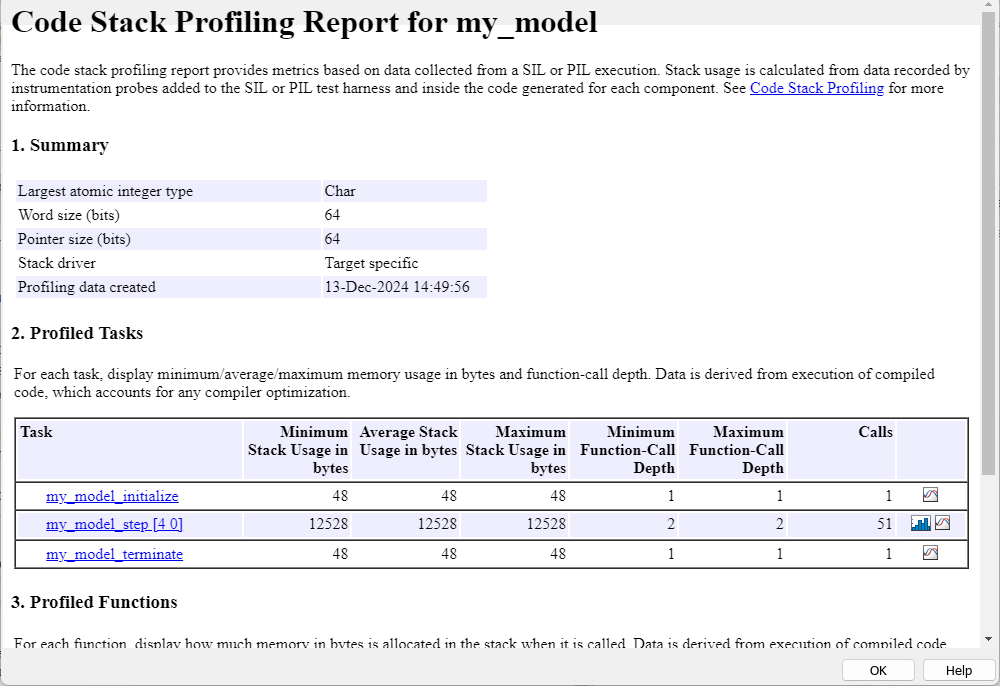Click the Calls column header

click(874, 431)
